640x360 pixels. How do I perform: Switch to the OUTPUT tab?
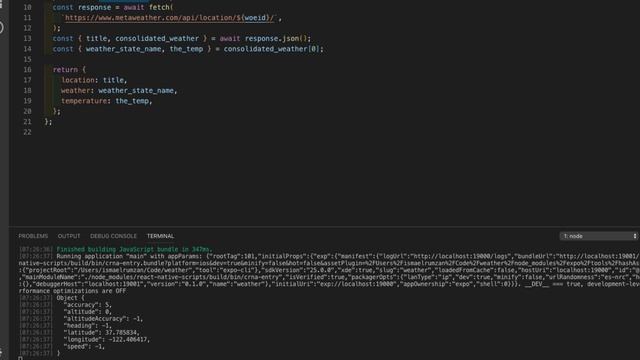click(69, 236)
